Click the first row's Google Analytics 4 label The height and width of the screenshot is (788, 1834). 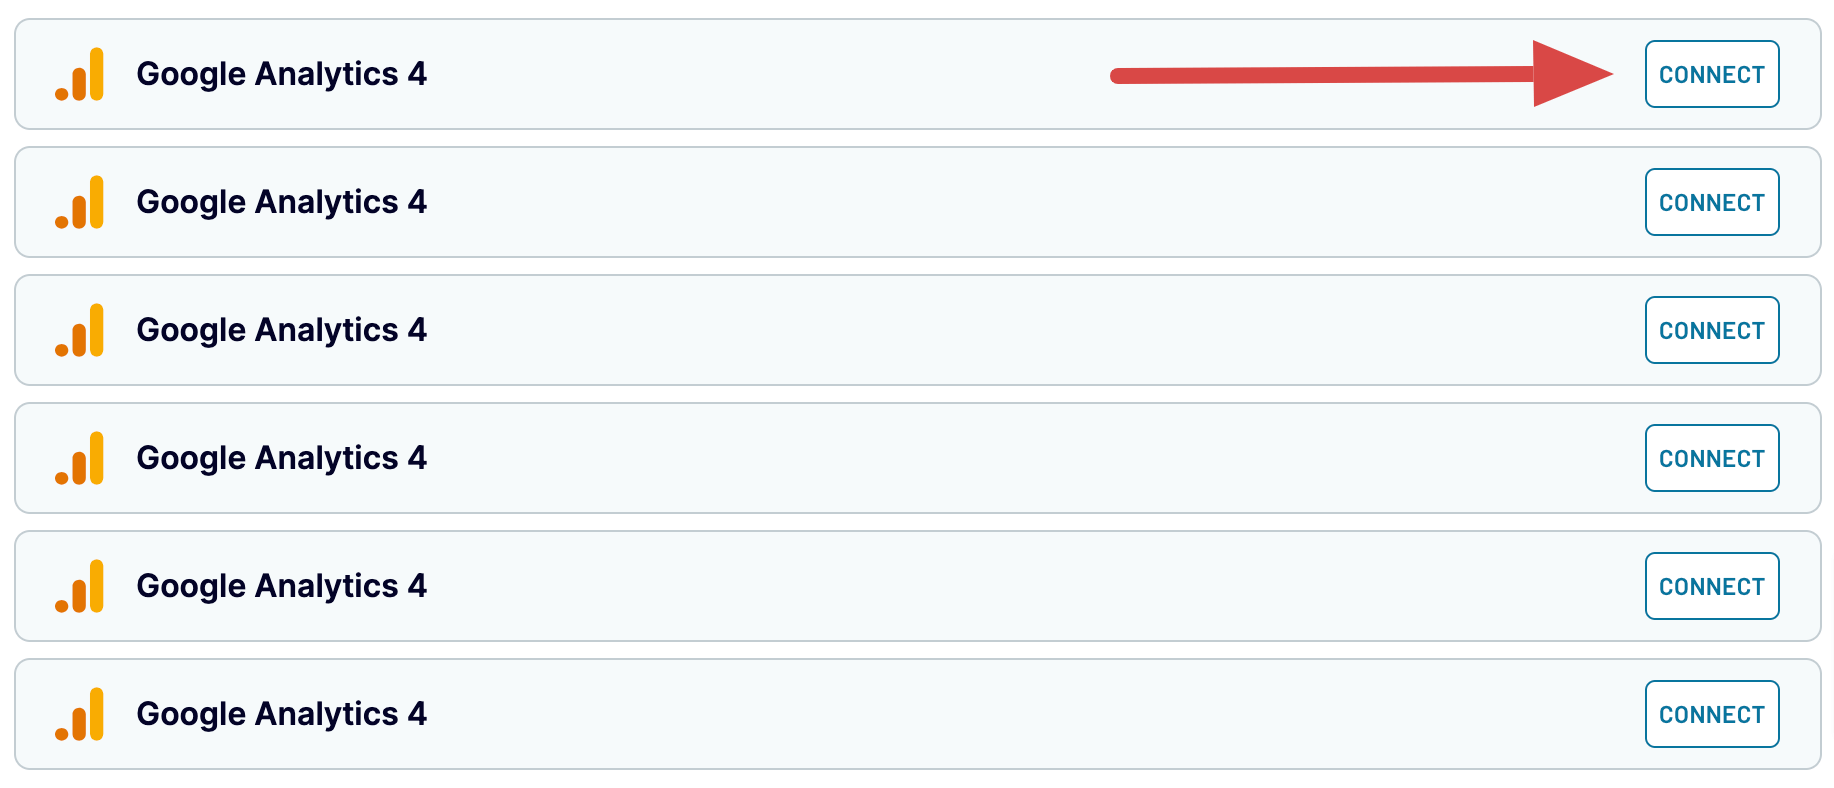click(282, 74)
